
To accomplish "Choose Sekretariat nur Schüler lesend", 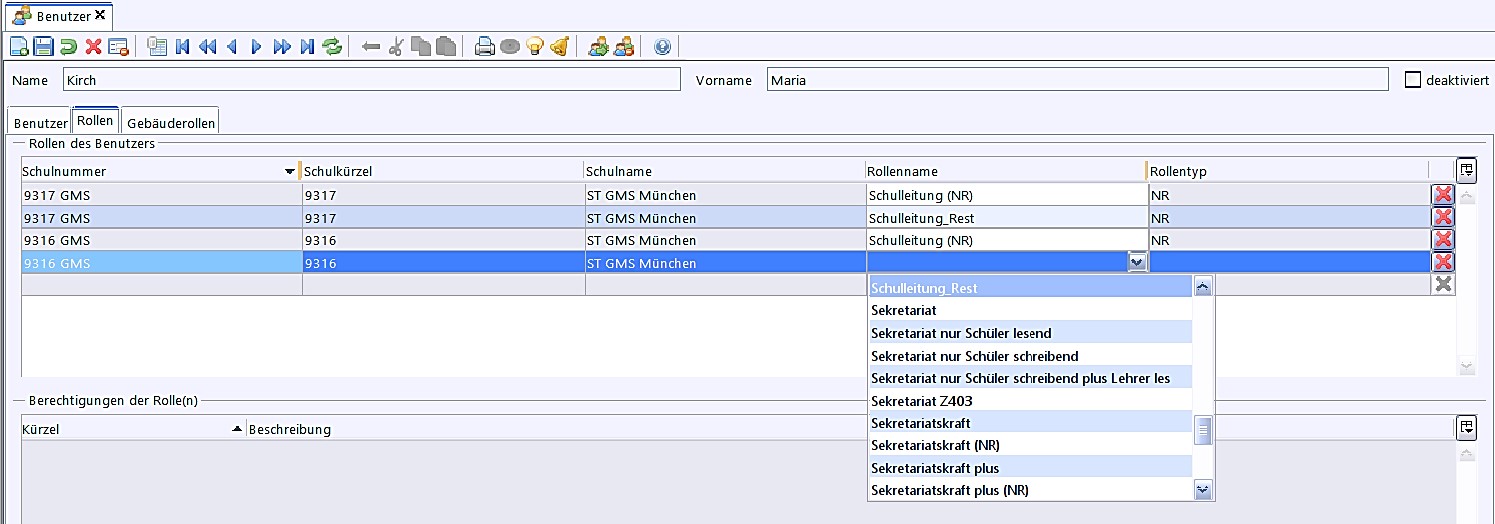I will [1030, 332].
